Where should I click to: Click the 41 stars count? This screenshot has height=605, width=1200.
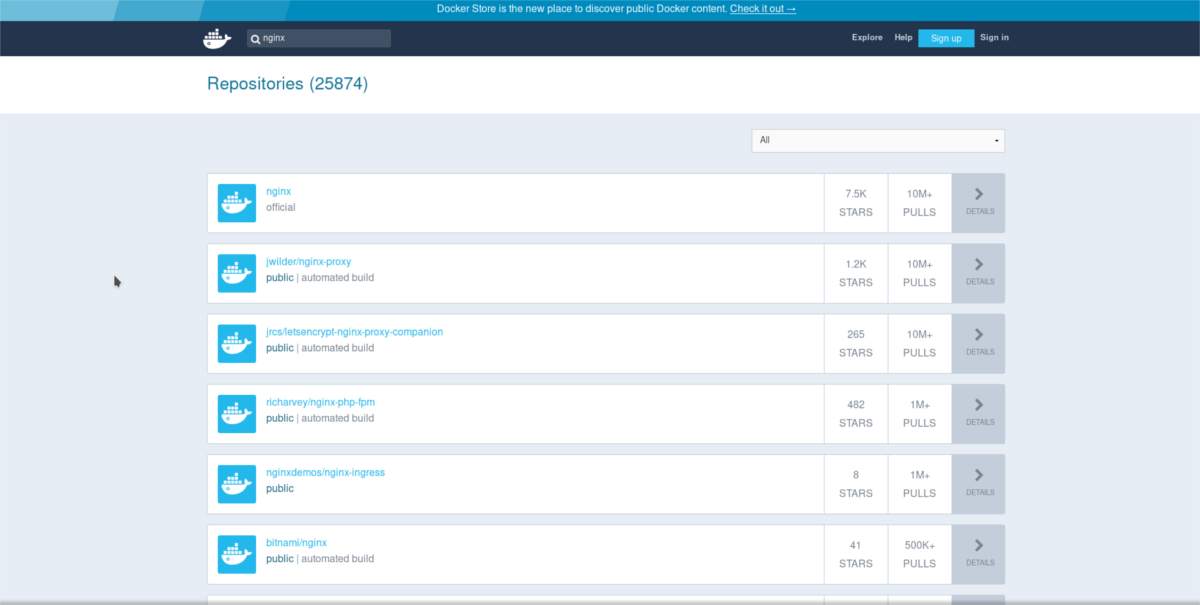(856, 545)
